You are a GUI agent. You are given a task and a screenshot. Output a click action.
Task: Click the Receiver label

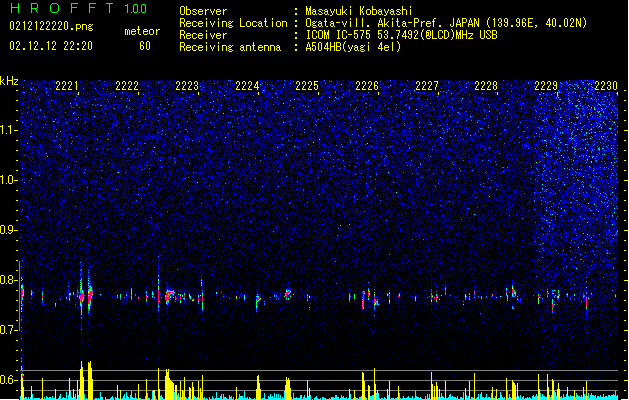[203, 35]
